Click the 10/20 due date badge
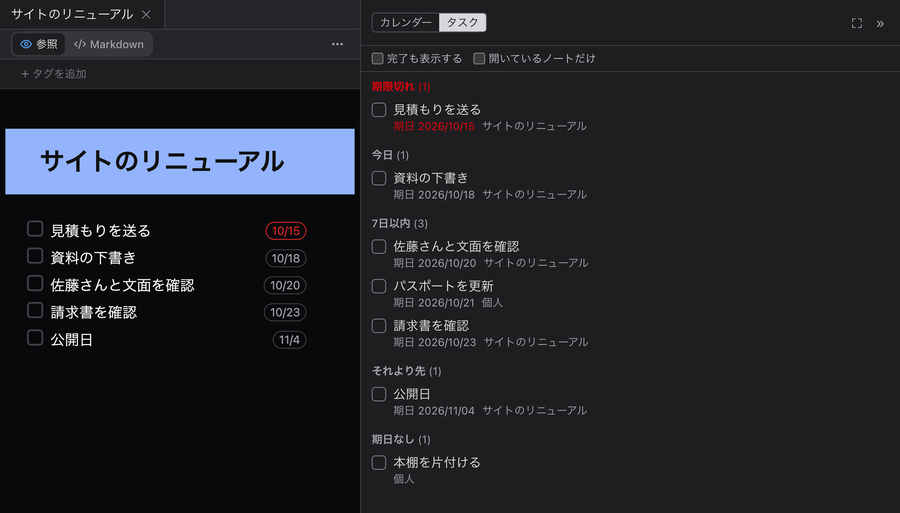This screenshot has width=900, height=513. pyautogui.click(x=285, y=285)
